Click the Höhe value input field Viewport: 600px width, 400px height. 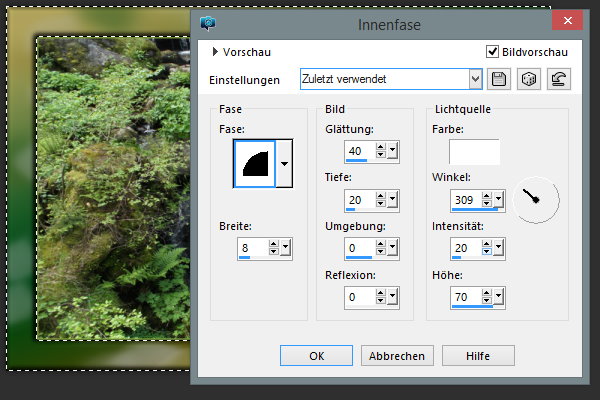pos(465,296)
